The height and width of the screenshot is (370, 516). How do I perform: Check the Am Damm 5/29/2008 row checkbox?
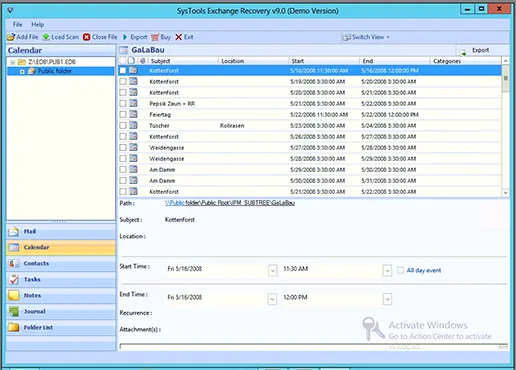coord(123,169)
